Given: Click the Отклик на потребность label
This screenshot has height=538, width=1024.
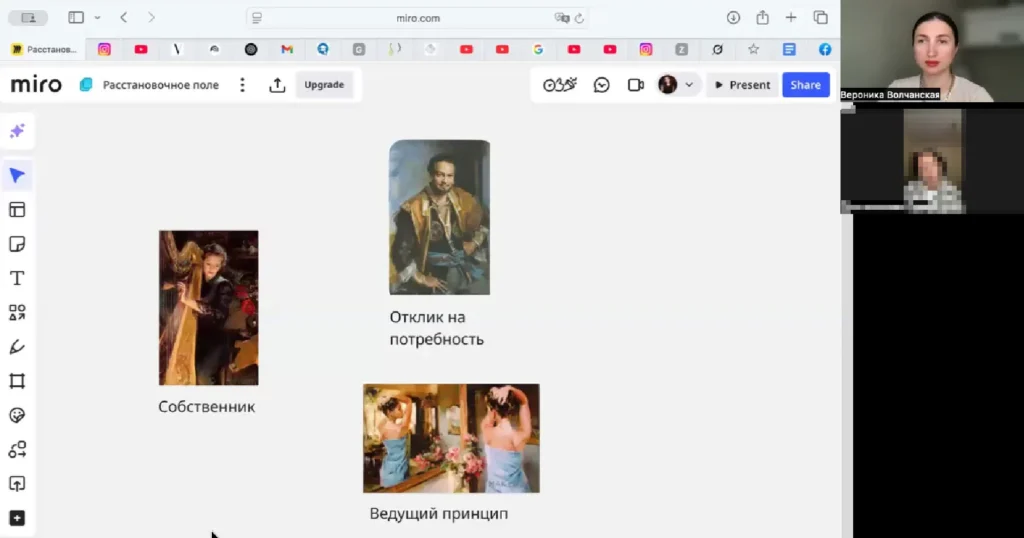Looking at the screenshot, I should [436, 328].
